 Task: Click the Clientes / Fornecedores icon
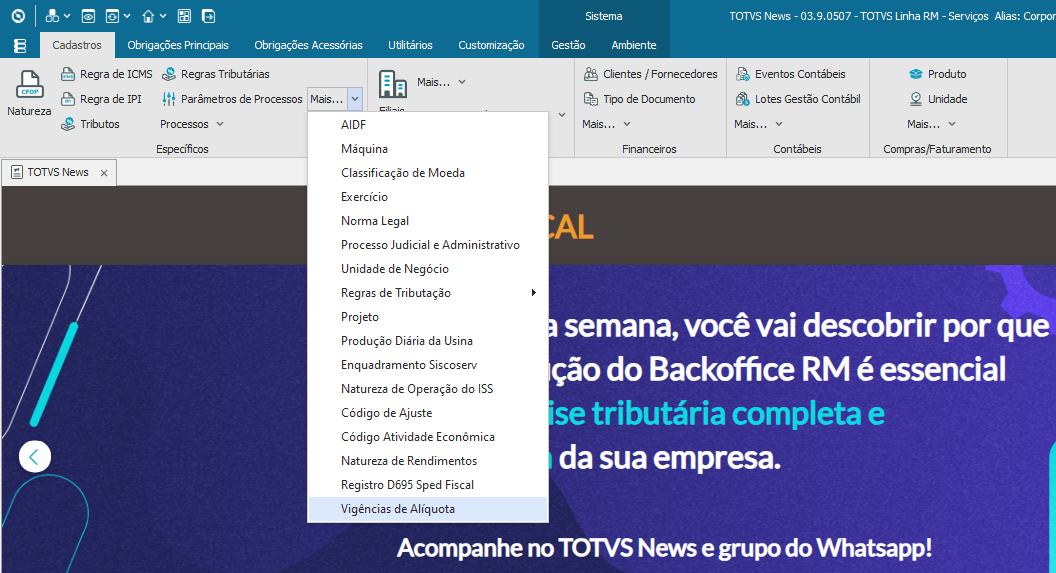pyautogui.click(x=591, y=74)
